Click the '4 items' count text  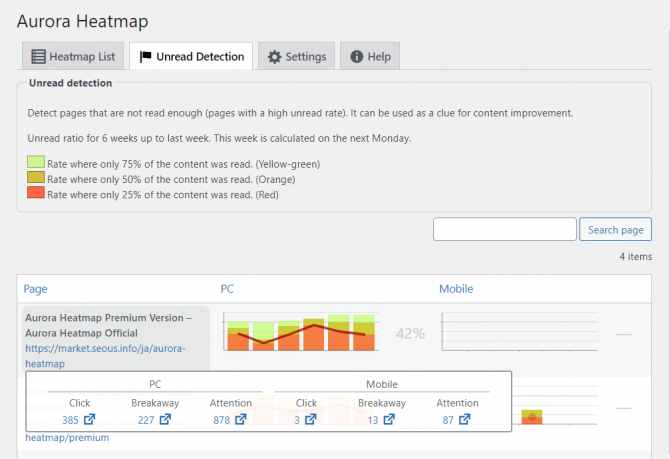tap(636, 256)
